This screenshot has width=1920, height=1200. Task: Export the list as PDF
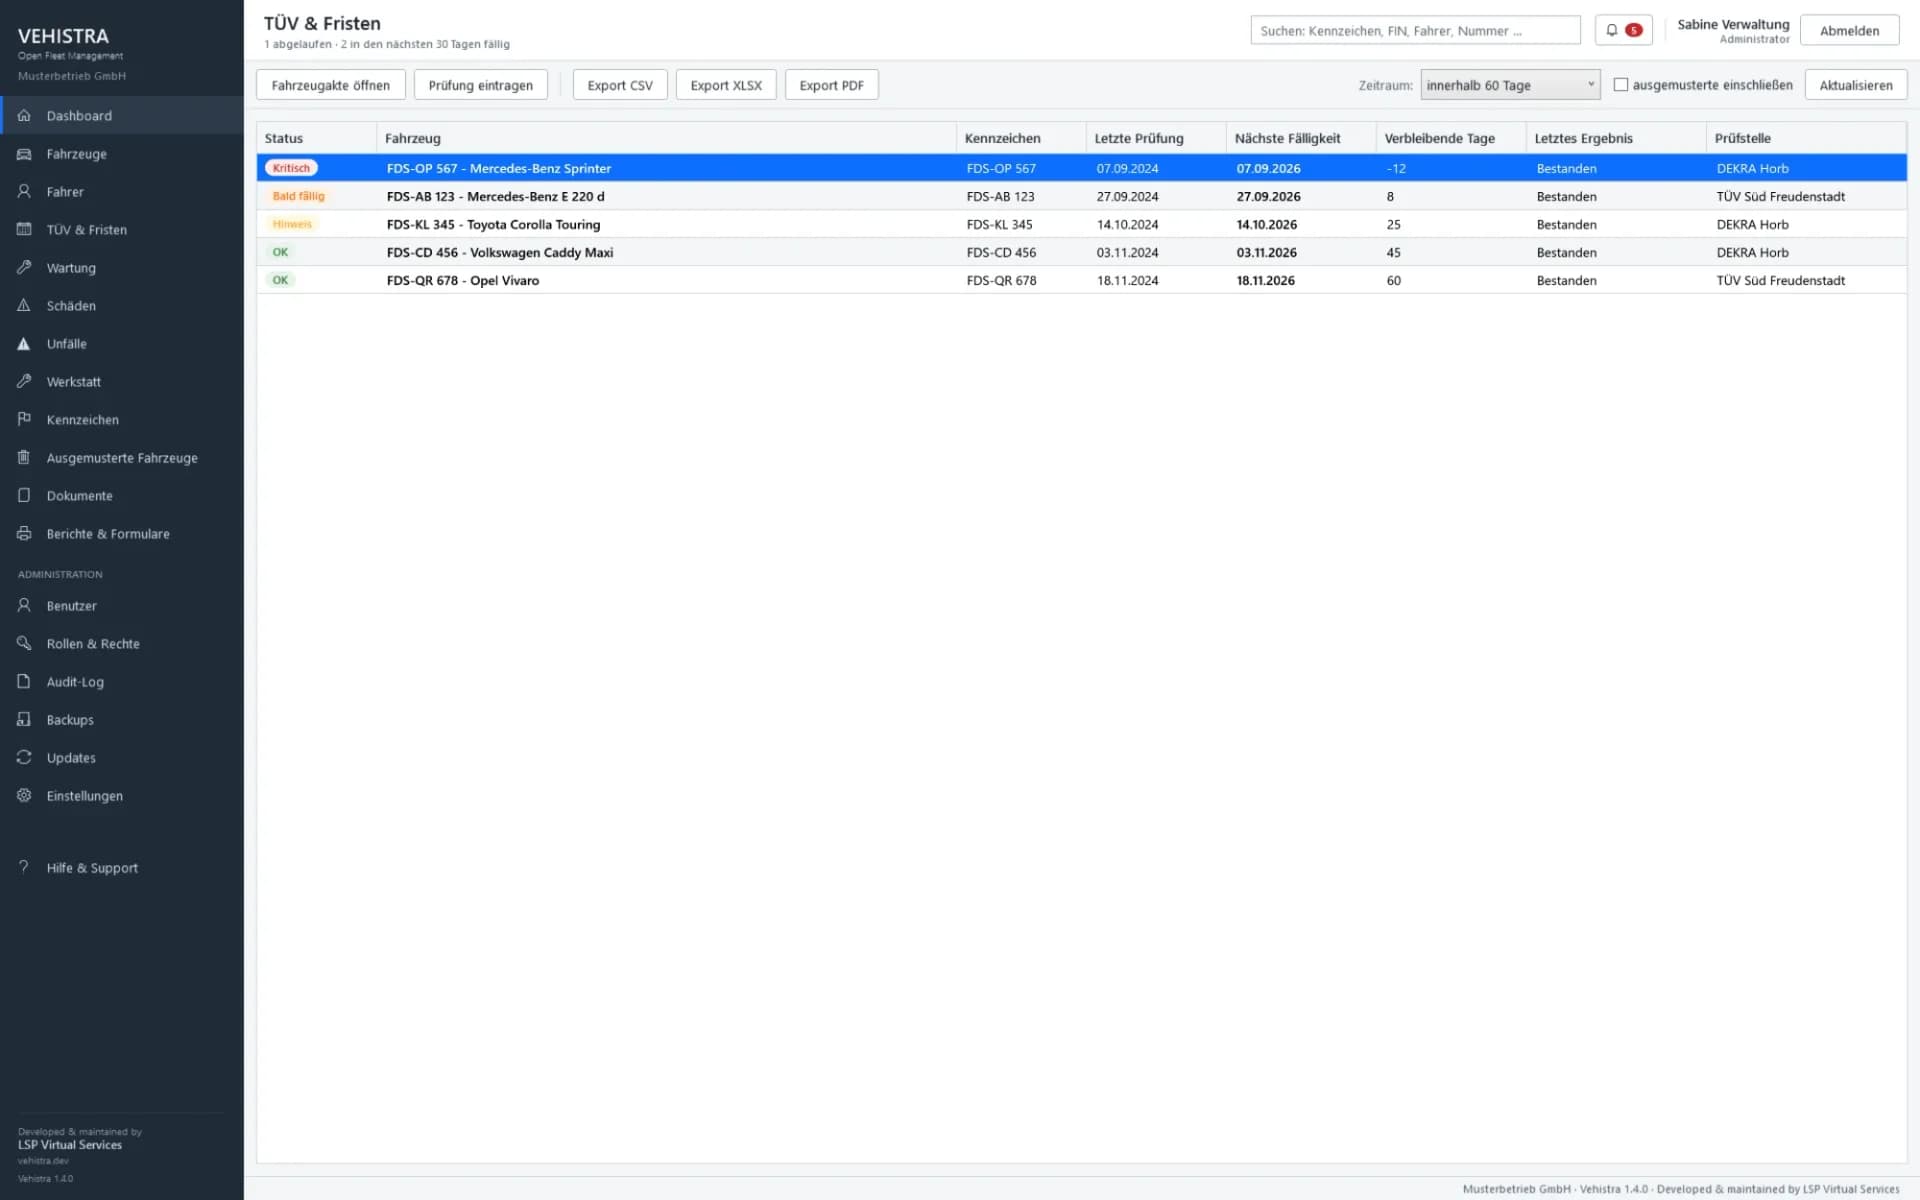[x=832, y=85]
